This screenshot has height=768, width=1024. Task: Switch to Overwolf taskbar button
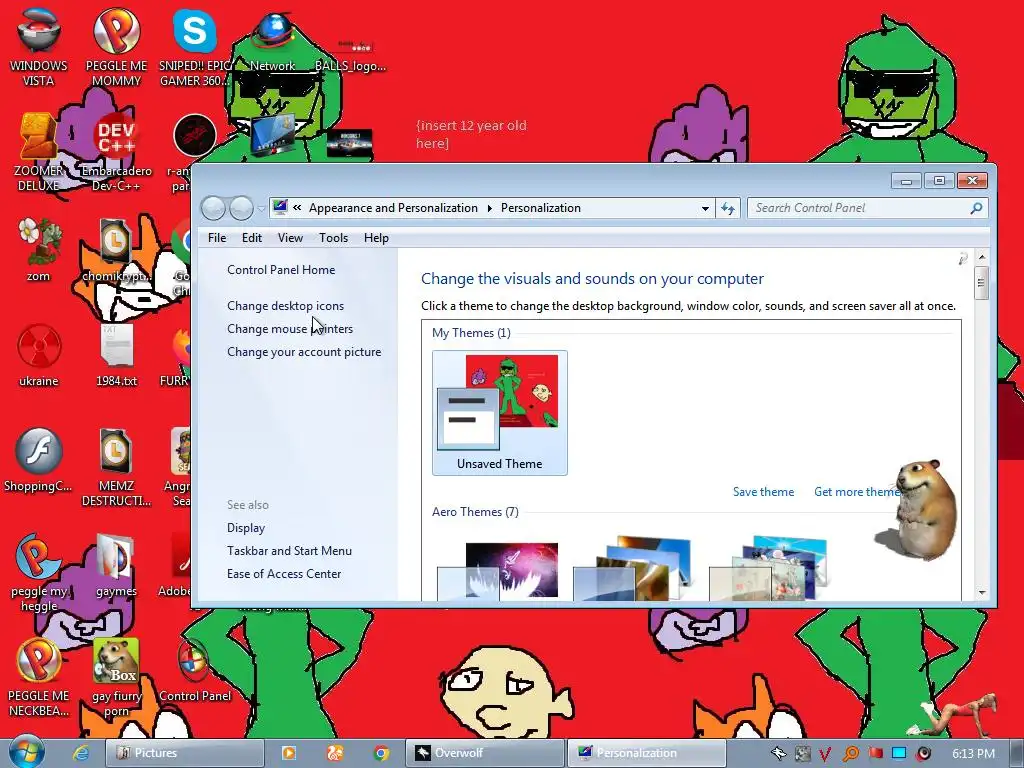coord(485,753)
